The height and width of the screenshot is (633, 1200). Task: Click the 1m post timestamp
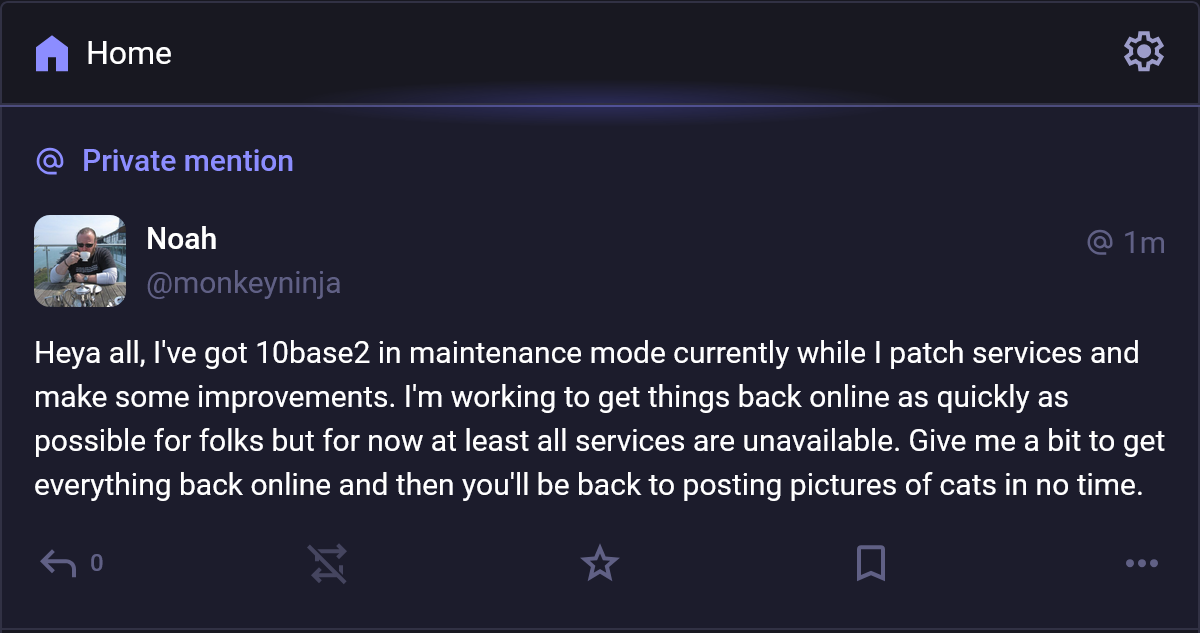(1144, 242)
